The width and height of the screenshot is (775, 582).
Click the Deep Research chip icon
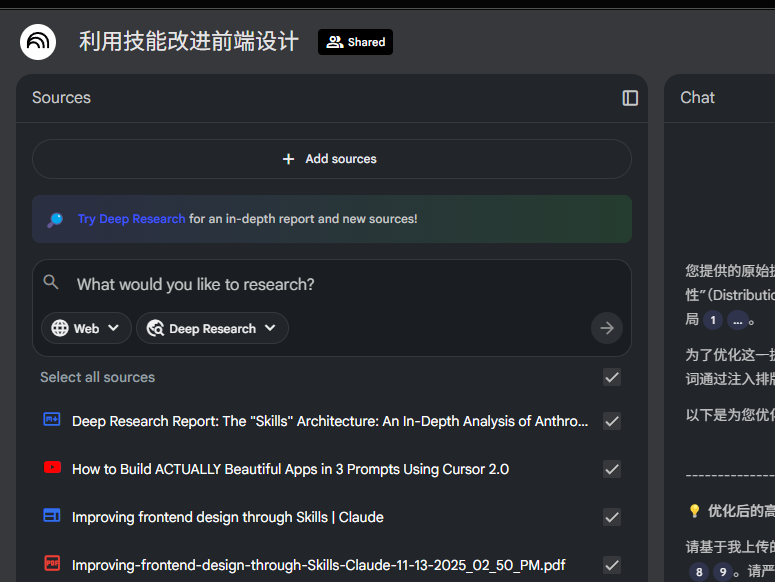point(155,328)
